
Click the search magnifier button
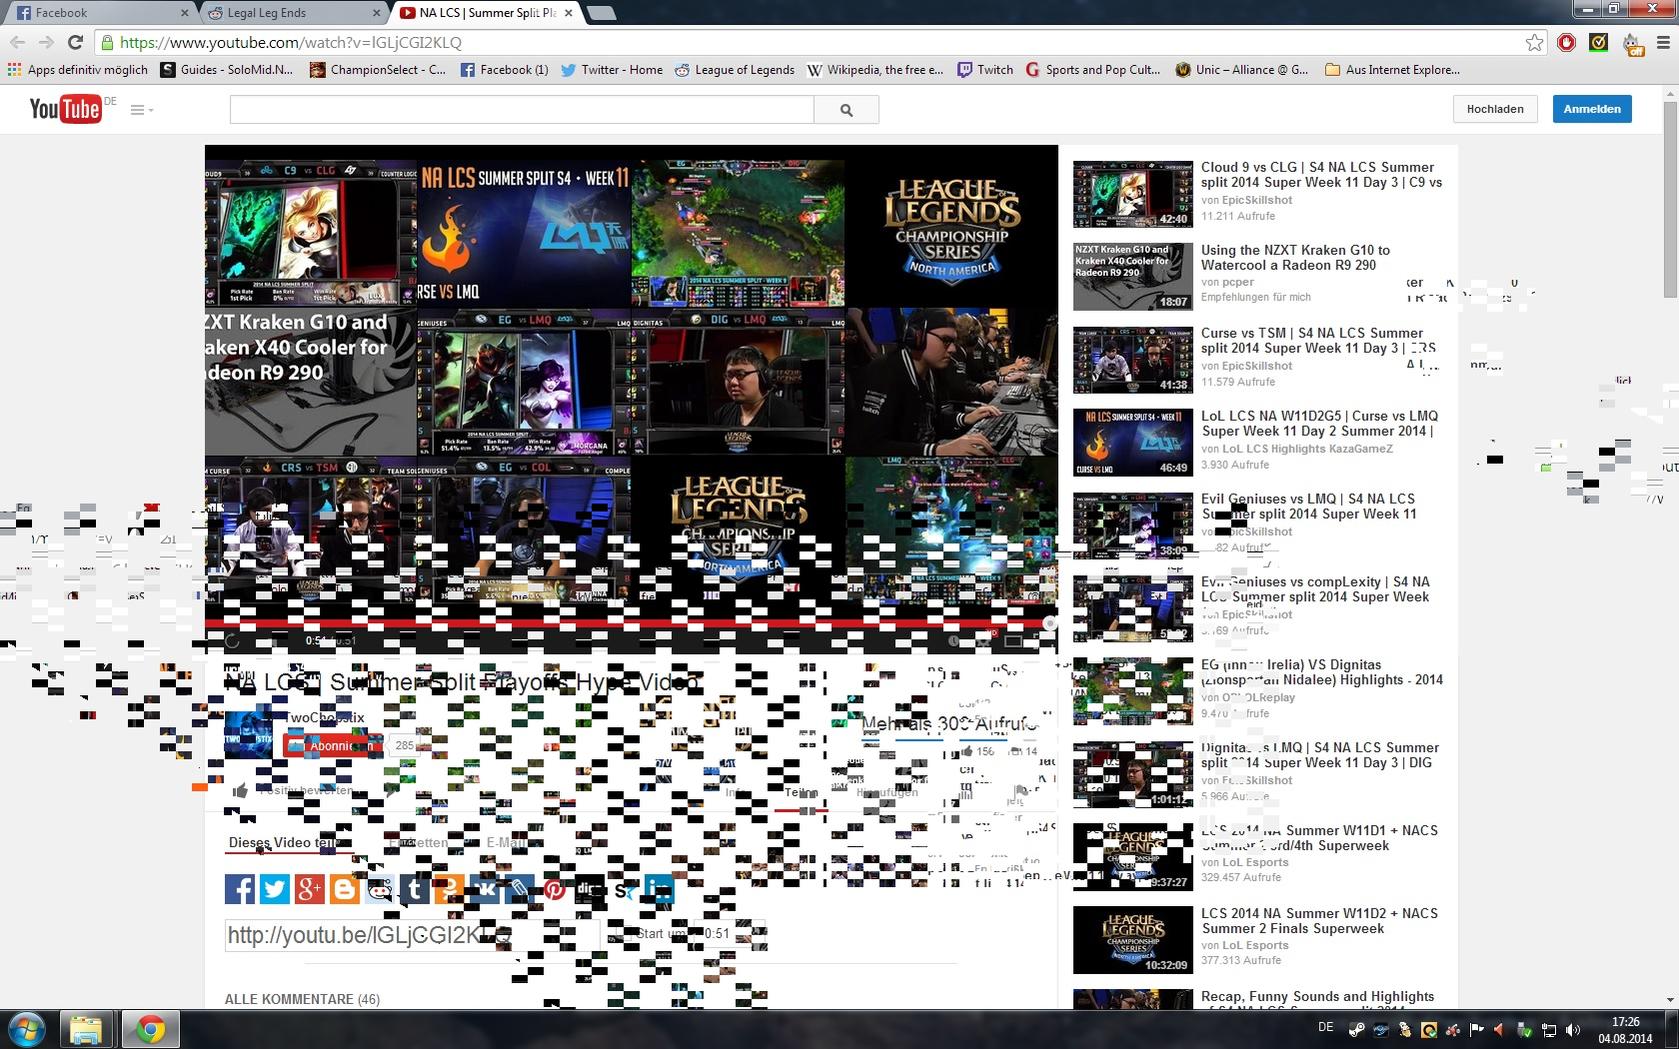click(x=846, y=110)
